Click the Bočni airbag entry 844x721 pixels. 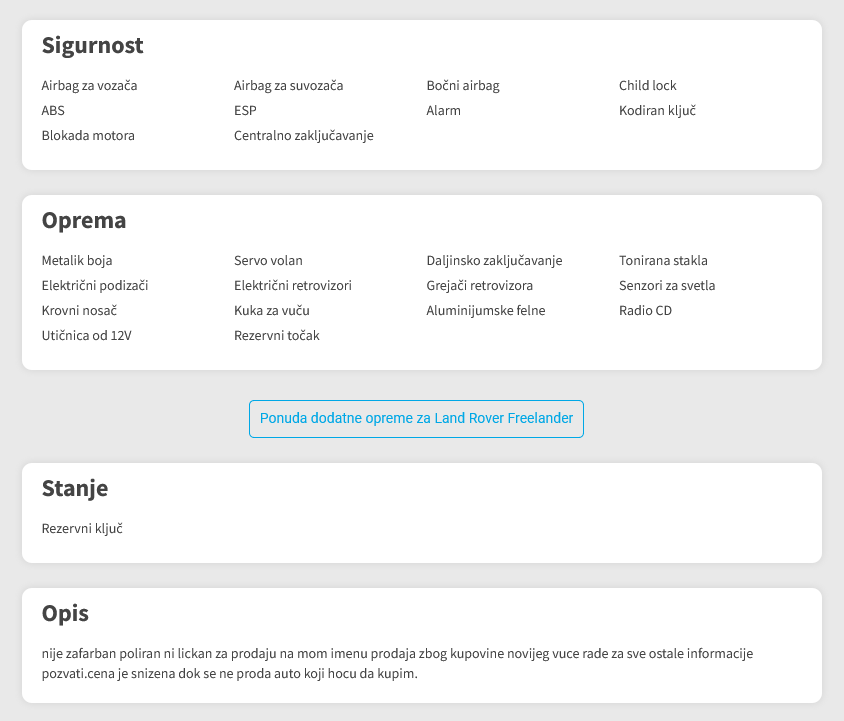(x=463, y=86)
